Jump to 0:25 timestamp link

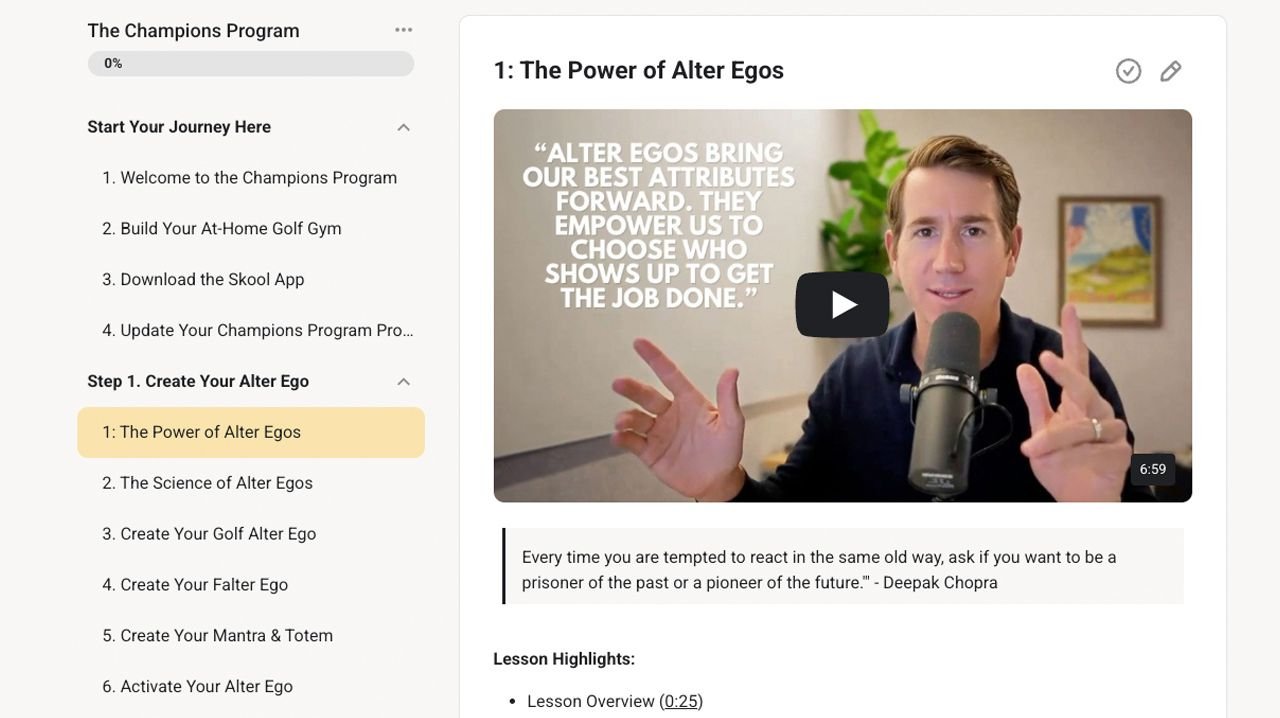pos(681,702)
